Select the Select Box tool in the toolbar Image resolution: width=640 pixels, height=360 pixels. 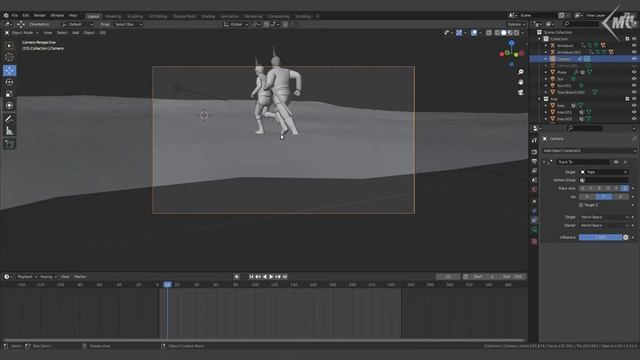click(9, 46)
